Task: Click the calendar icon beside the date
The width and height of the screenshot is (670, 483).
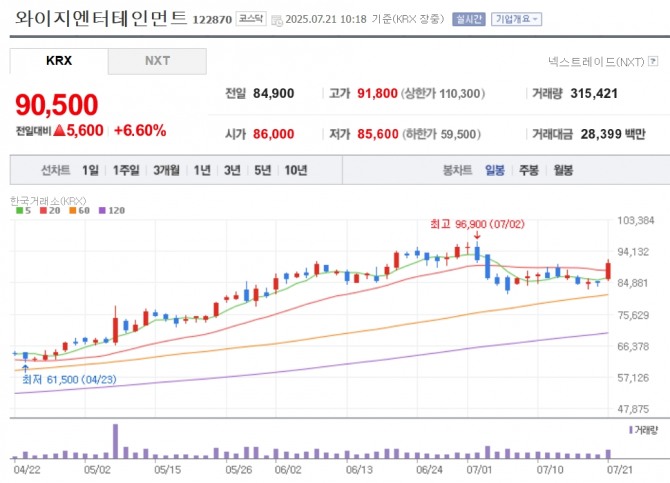Action: point(277,20)
